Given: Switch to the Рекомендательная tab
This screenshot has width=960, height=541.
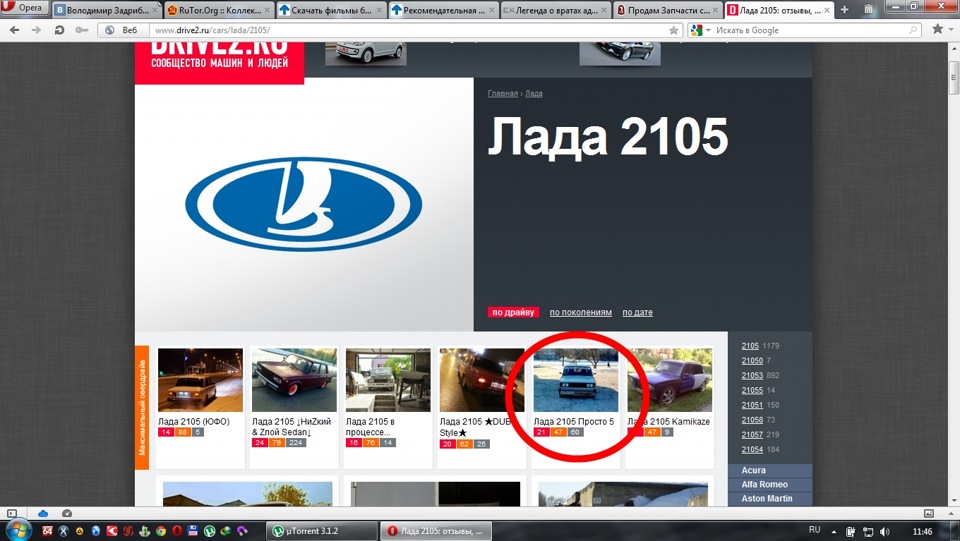Looking at the screenshot, I should [x=443, y=10].
